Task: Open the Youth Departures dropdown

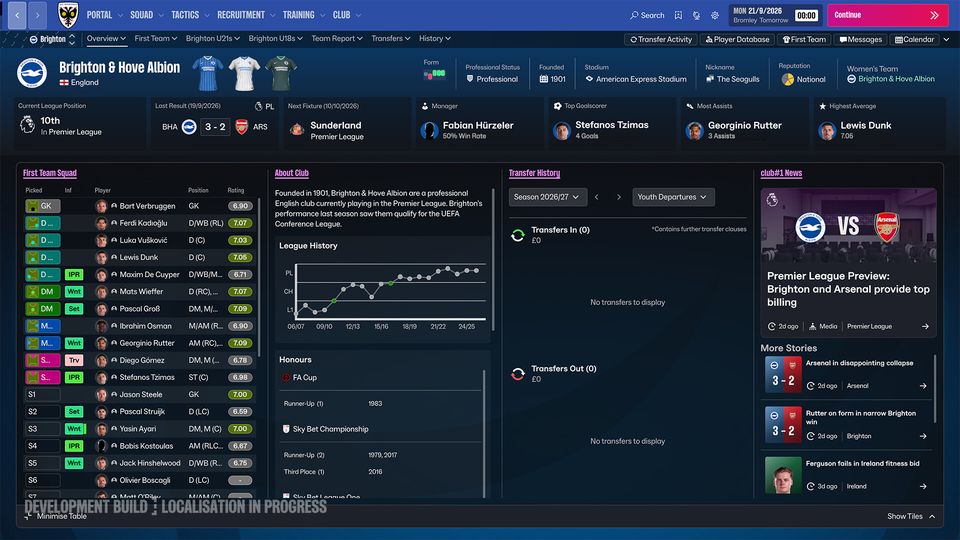Action: pyautogui.click(x=673, y=197)
